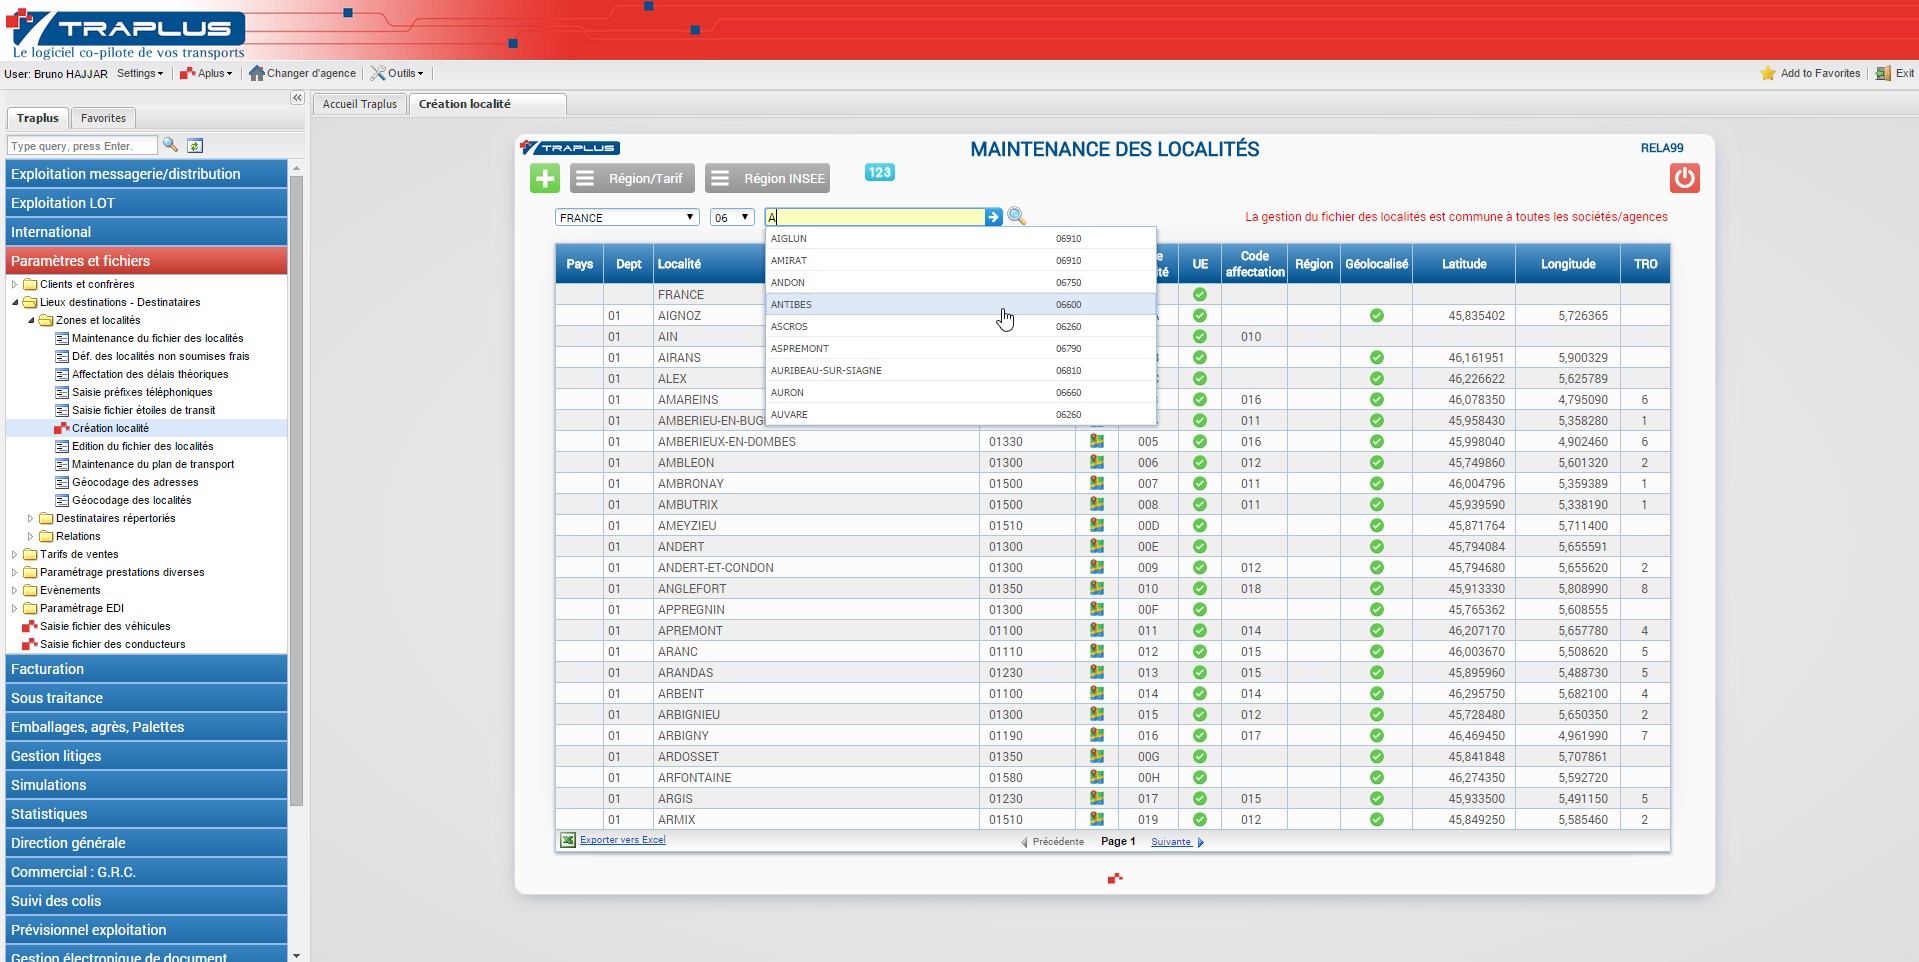Screen dimensions: 1919x962
Task: Open the FRANCE country dropdown
Action: pos(627,217)
